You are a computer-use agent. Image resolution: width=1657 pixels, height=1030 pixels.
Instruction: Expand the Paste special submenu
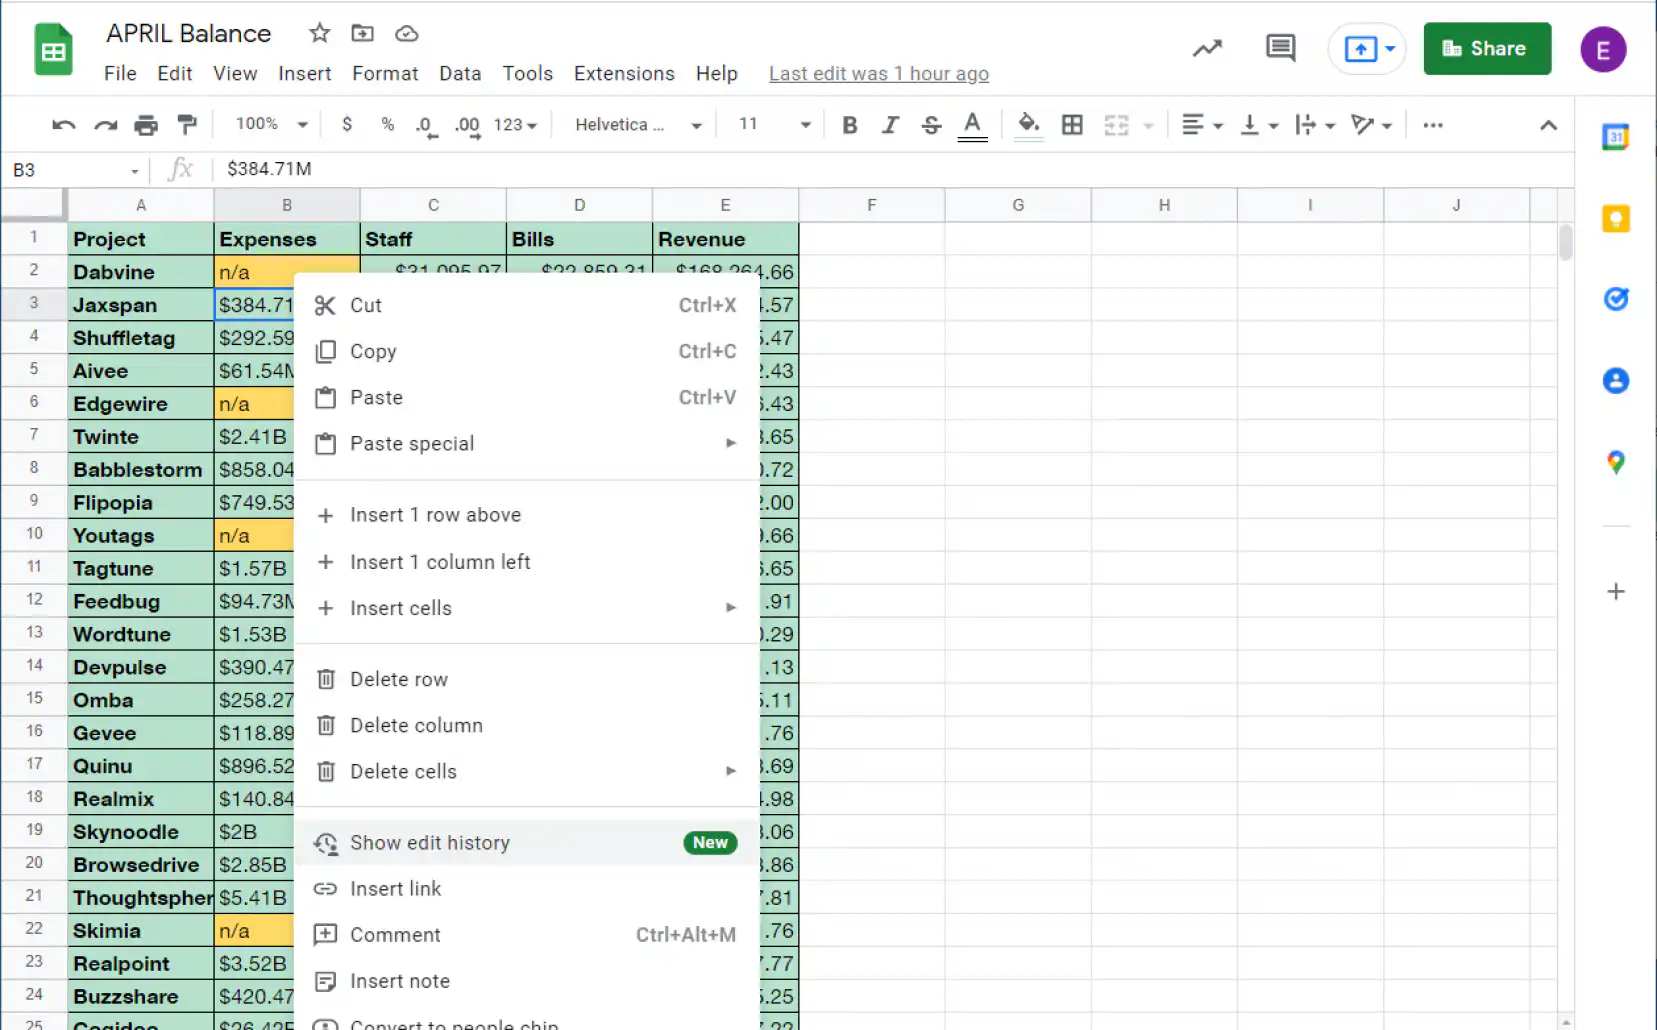point(527,444)
